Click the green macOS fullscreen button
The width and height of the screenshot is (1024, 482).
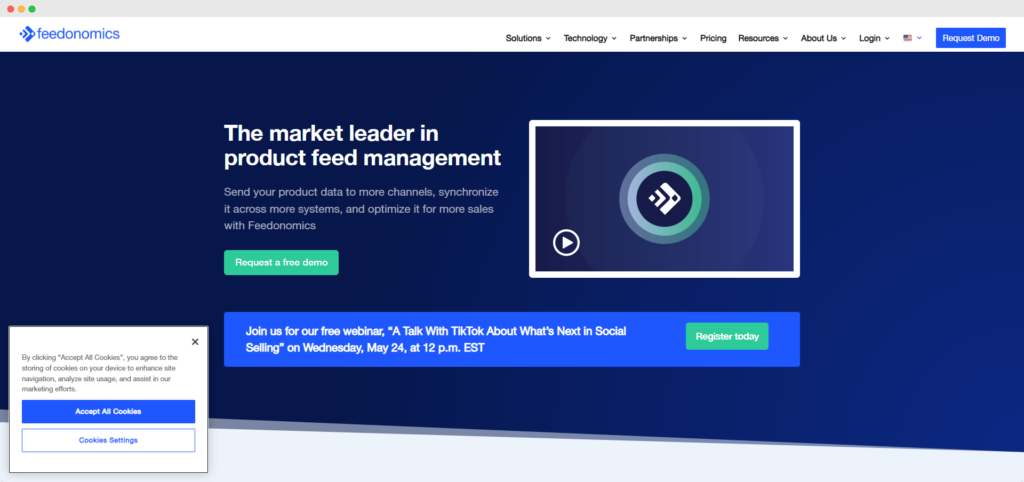pos(32,8)
